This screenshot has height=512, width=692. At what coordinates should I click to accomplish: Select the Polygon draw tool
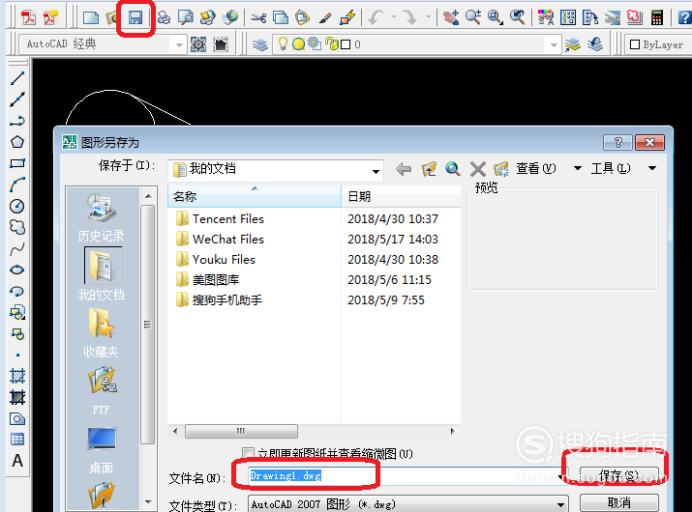pyautogui.click(x=17, y=142)
